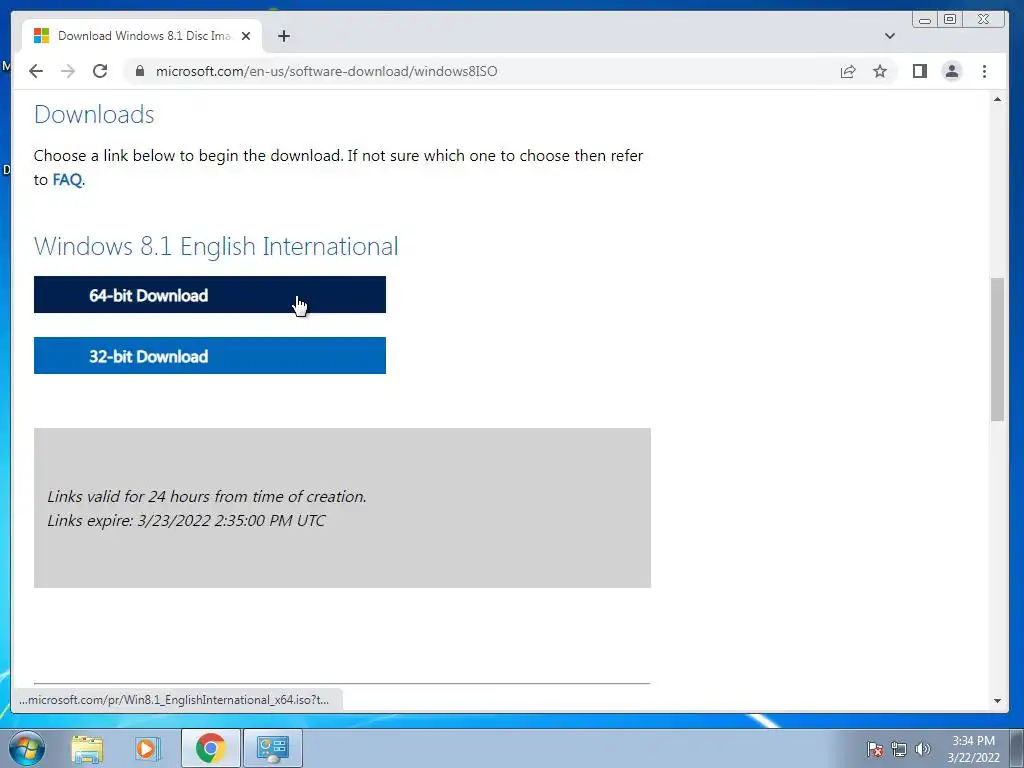Share this page via share icon
1024x768 pixels.
848,71
